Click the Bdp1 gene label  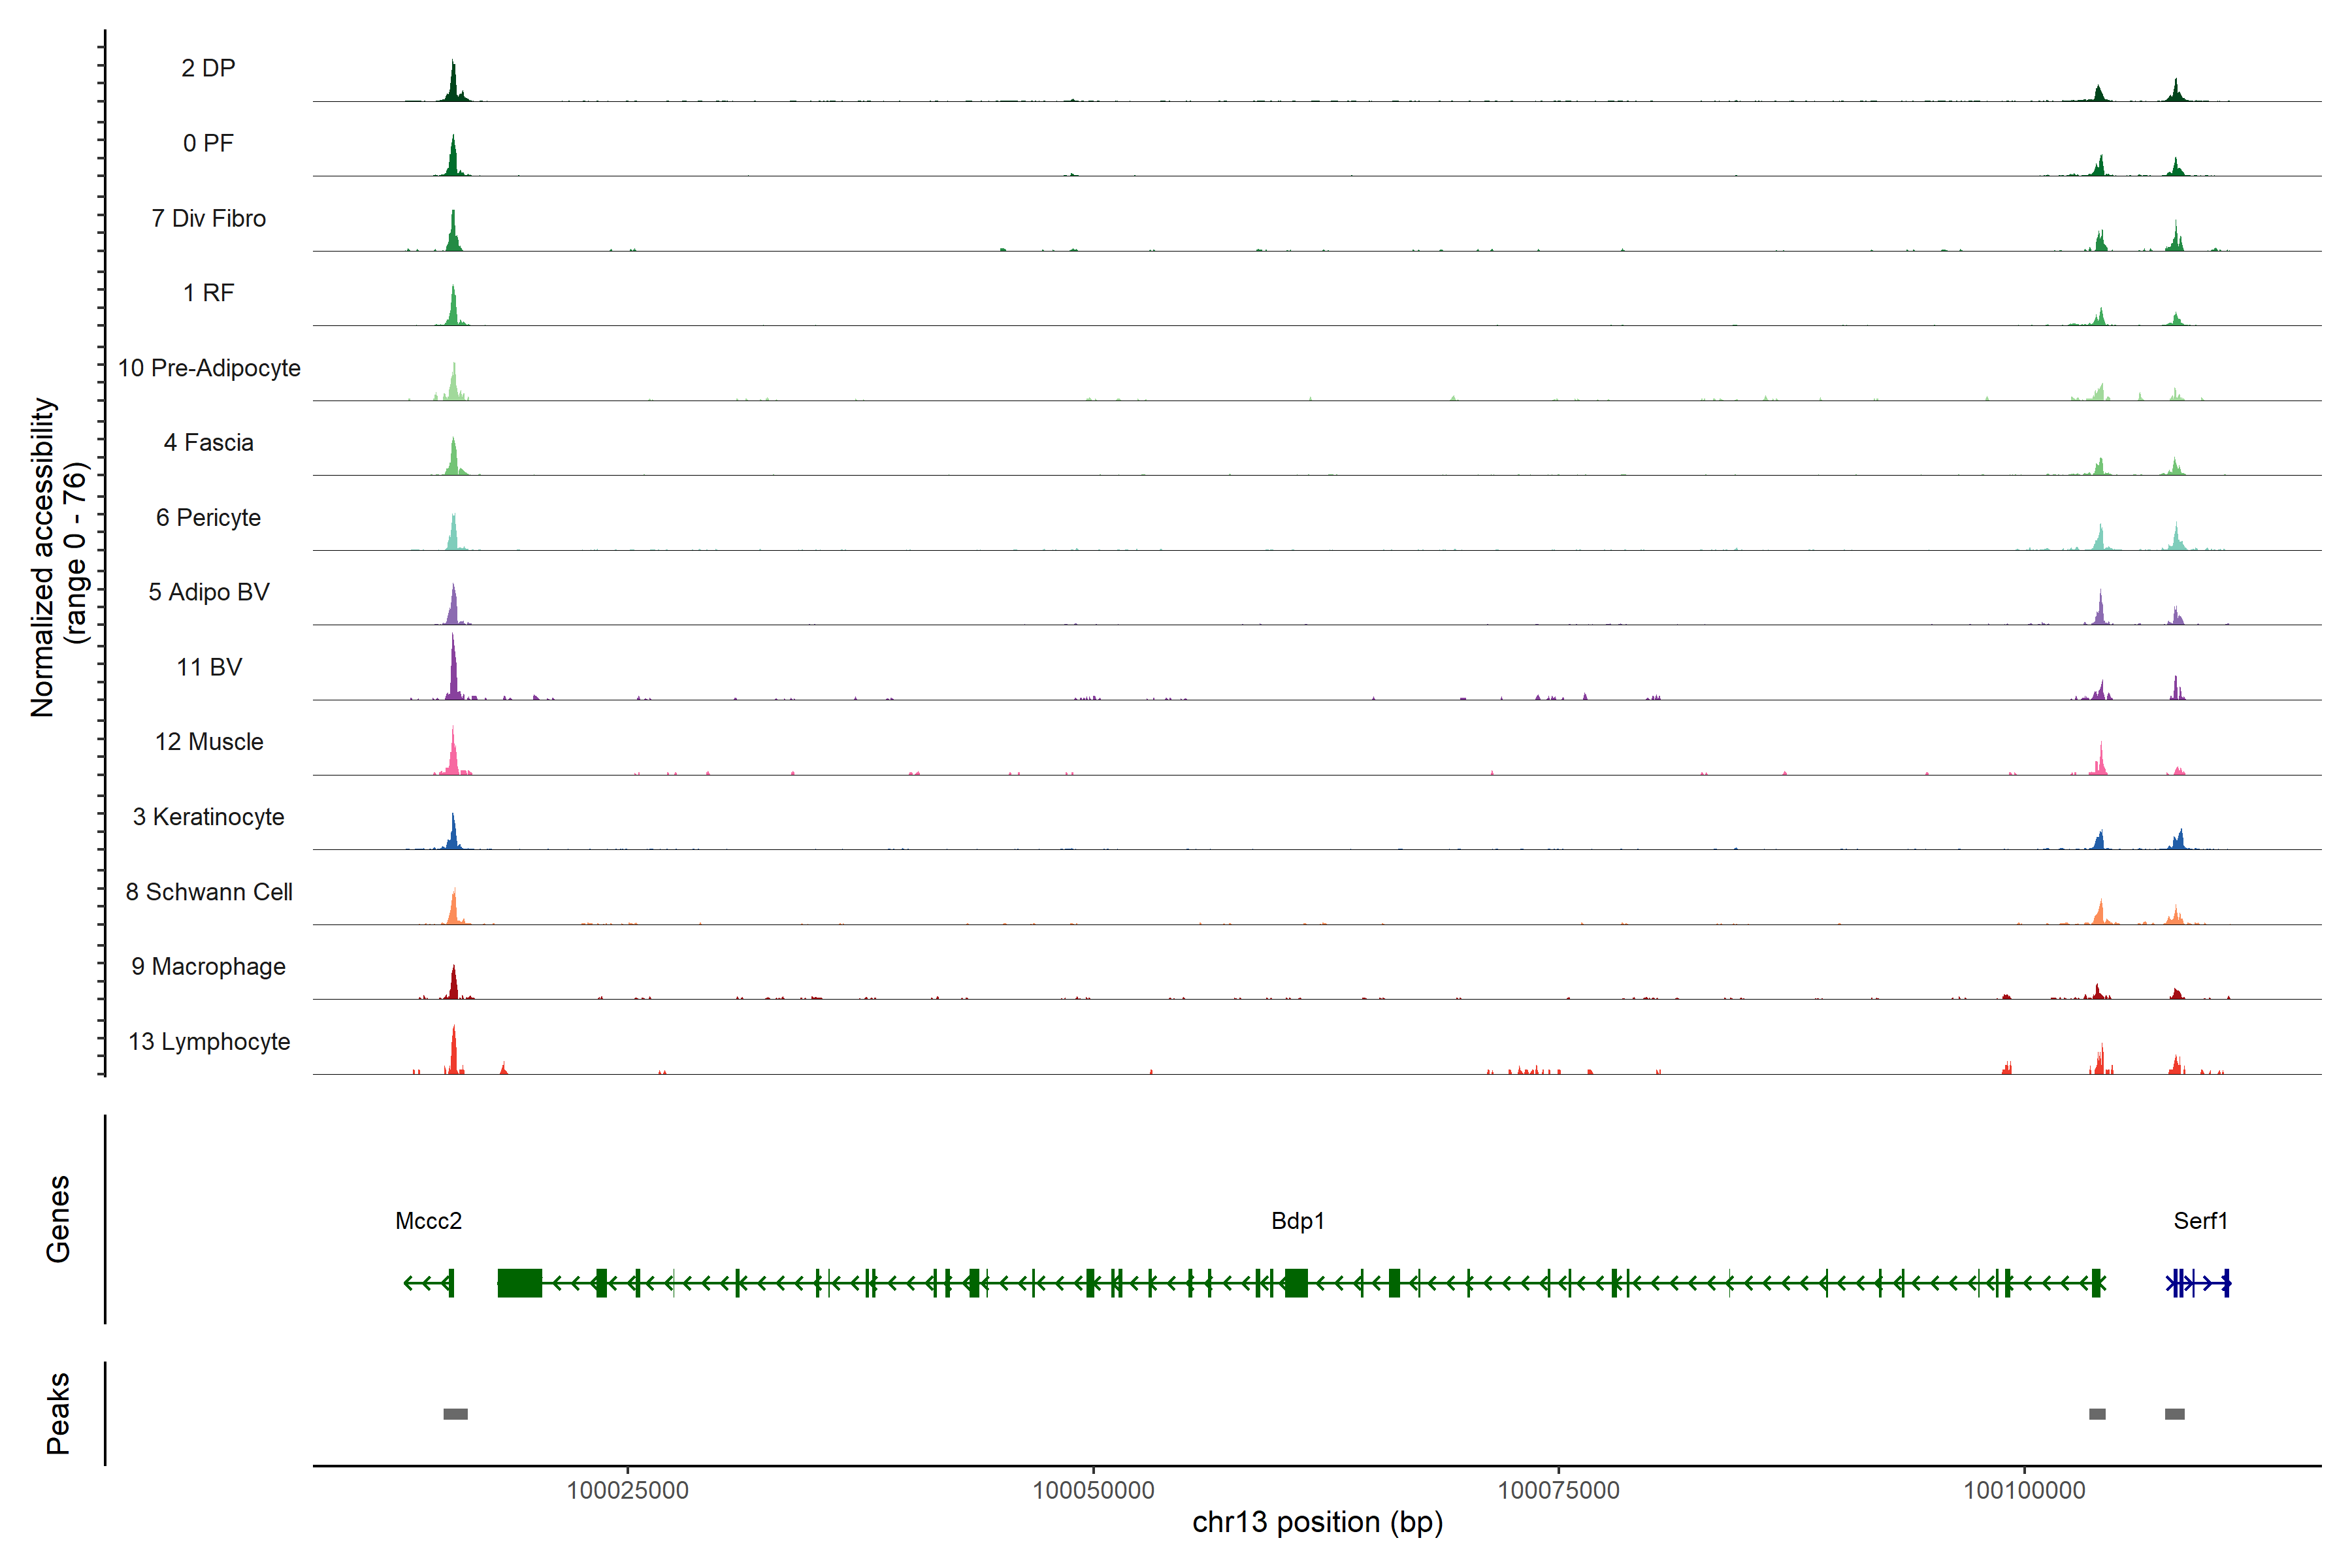[1297, 1221]
